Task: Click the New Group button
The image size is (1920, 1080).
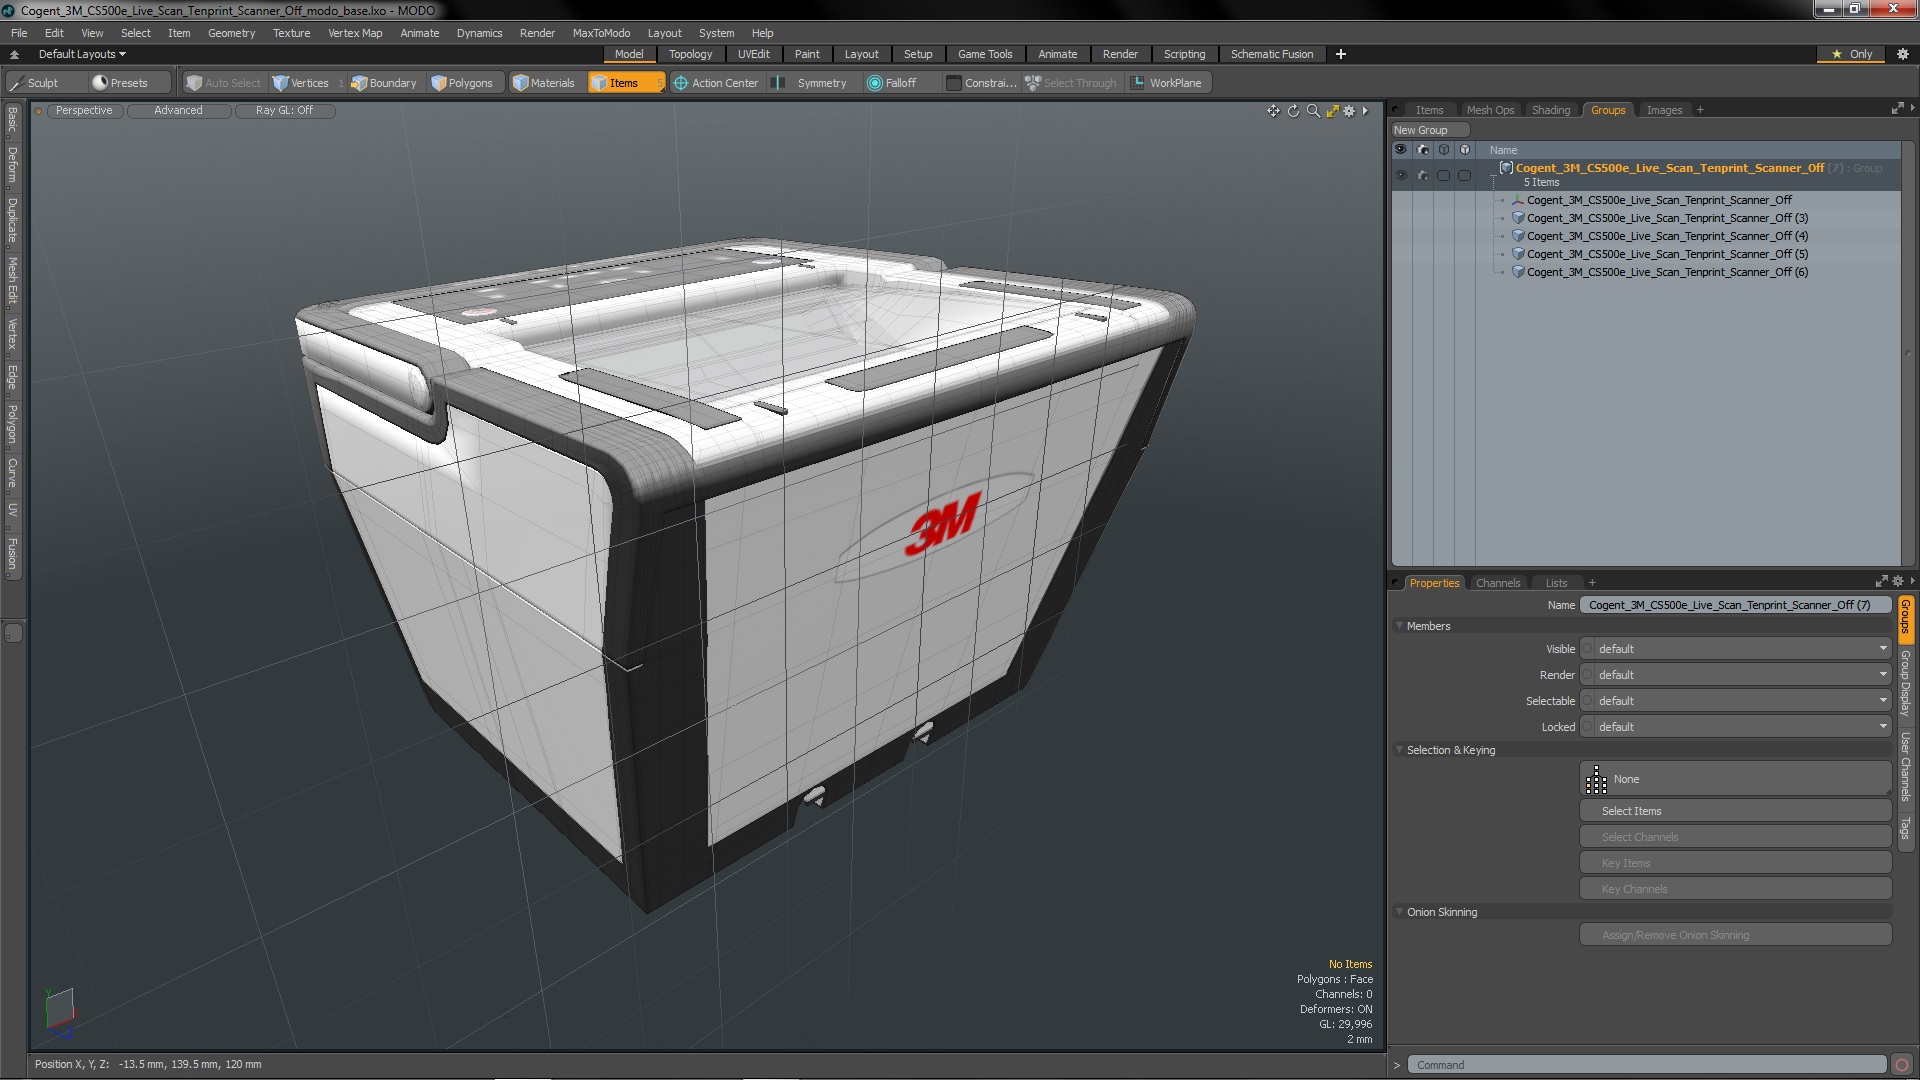Action: coord(1429,130)
